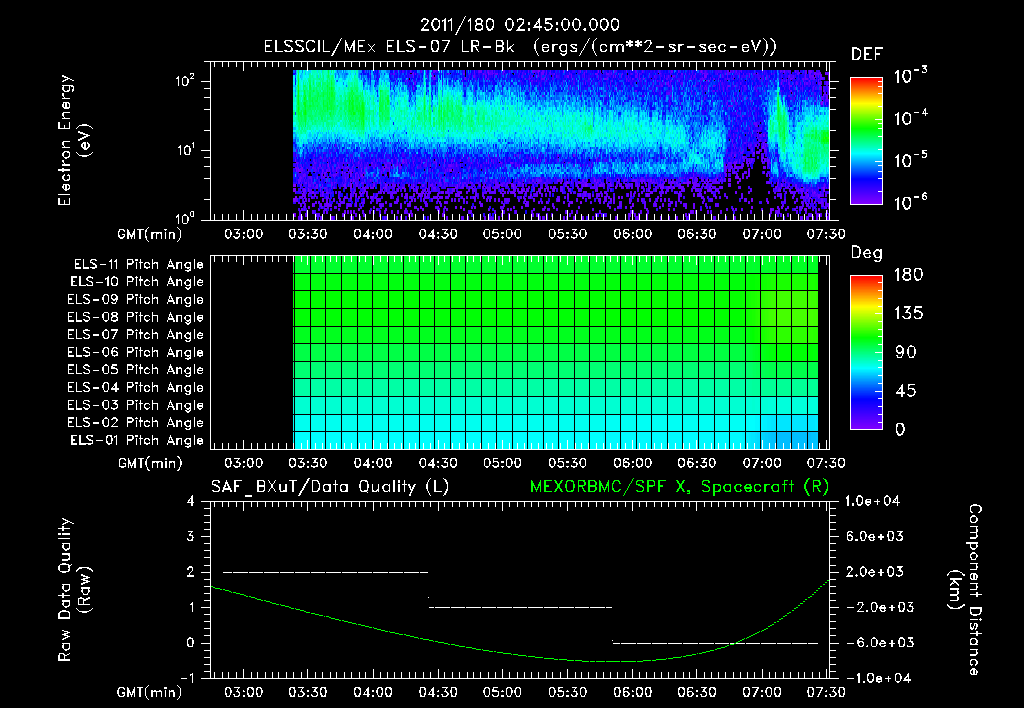This screenshot has width=1024, height=708.
Task: Click the 10^-4 tick on DEF scale
Action: pos(910,118)
